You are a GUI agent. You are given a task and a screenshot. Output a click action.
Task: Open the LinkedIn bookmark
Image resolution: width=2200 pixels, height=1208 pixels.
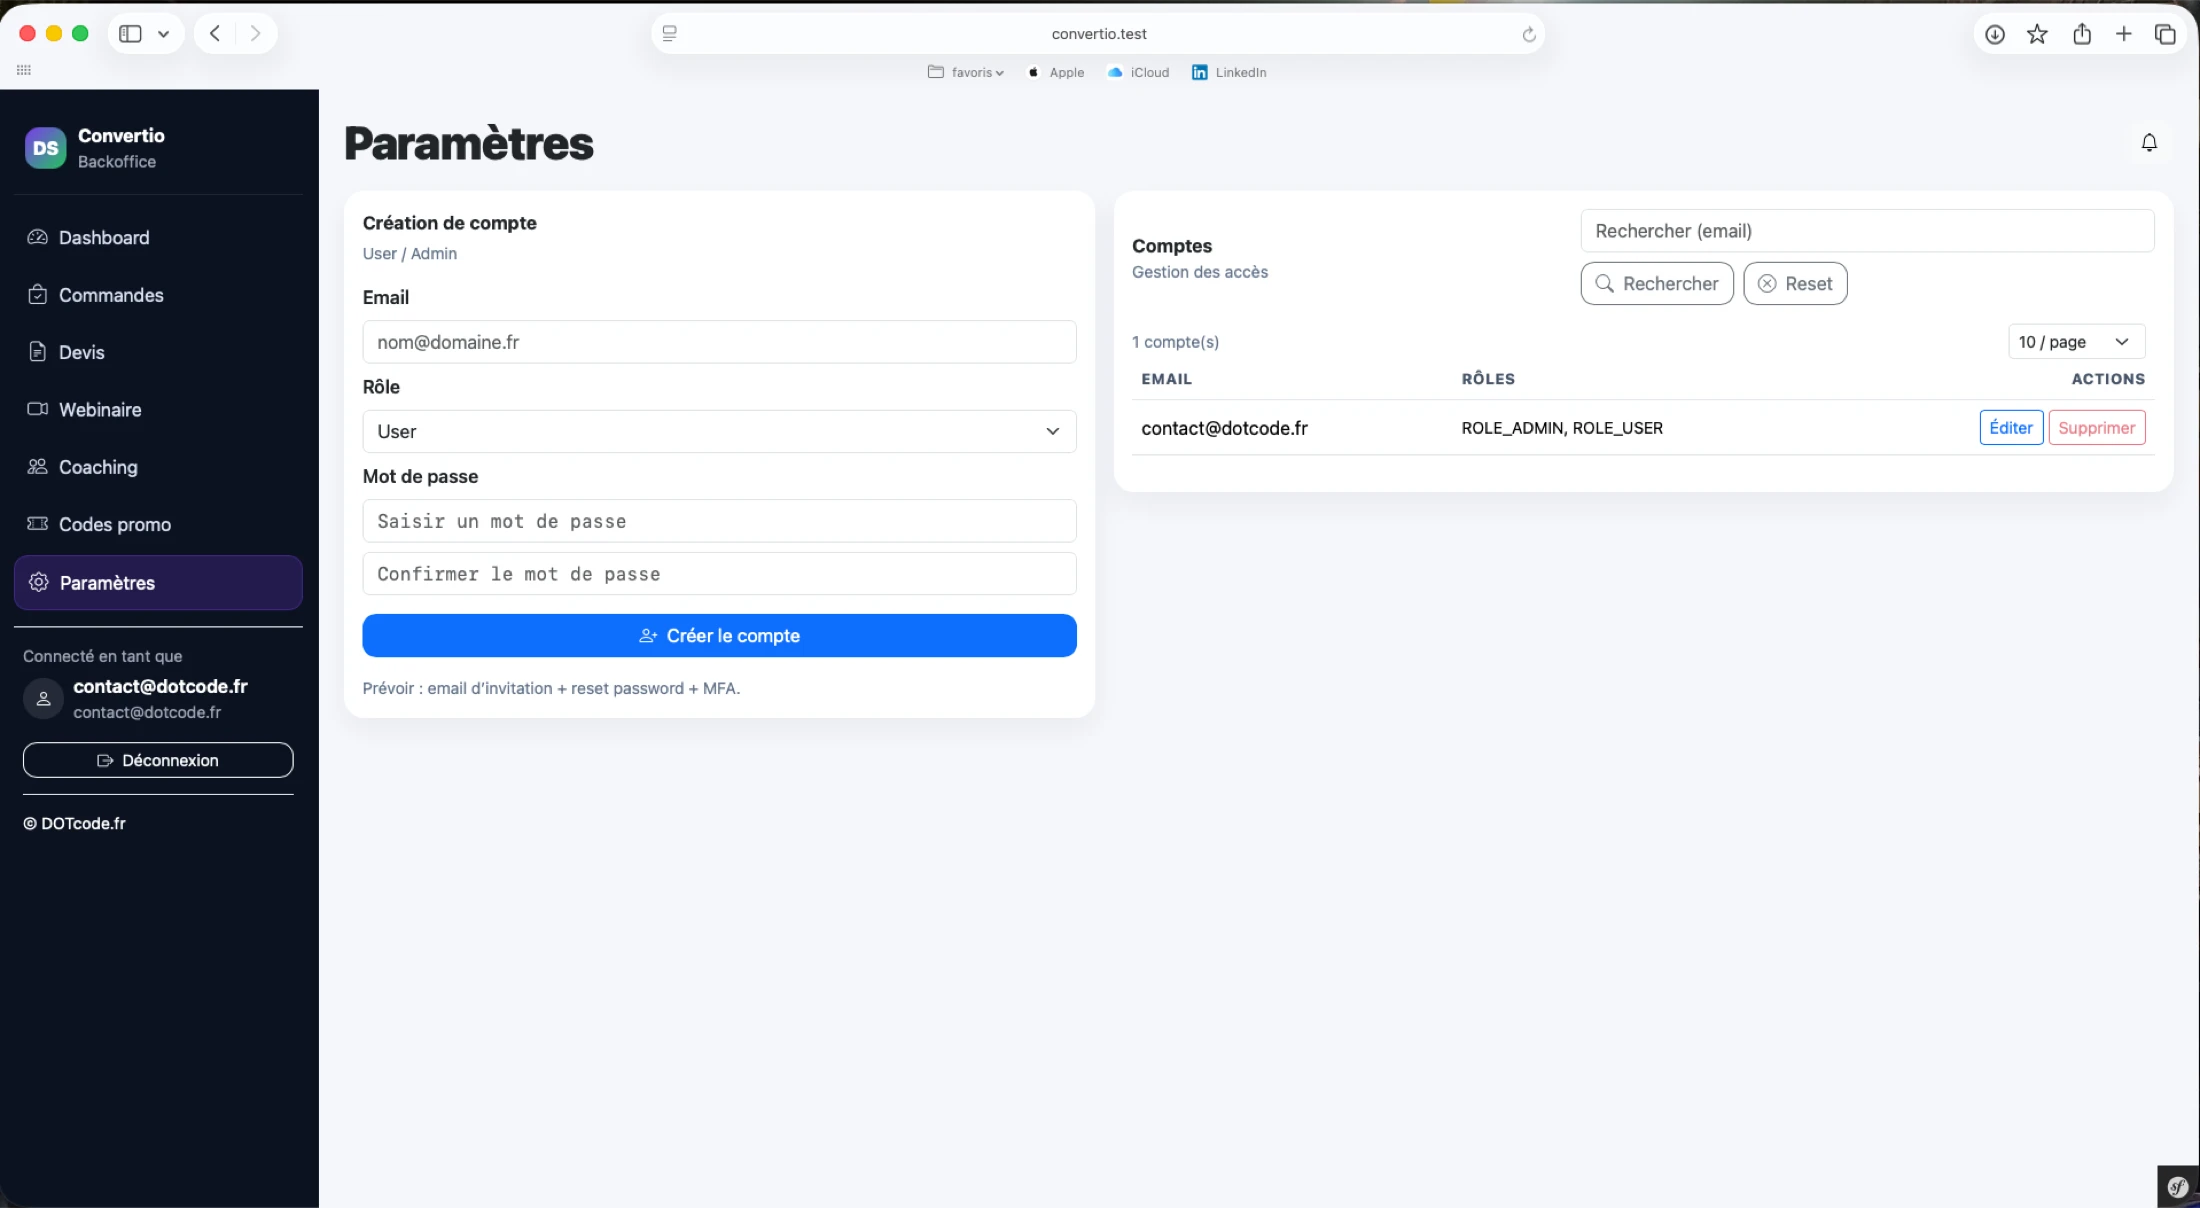[1229, 72]
